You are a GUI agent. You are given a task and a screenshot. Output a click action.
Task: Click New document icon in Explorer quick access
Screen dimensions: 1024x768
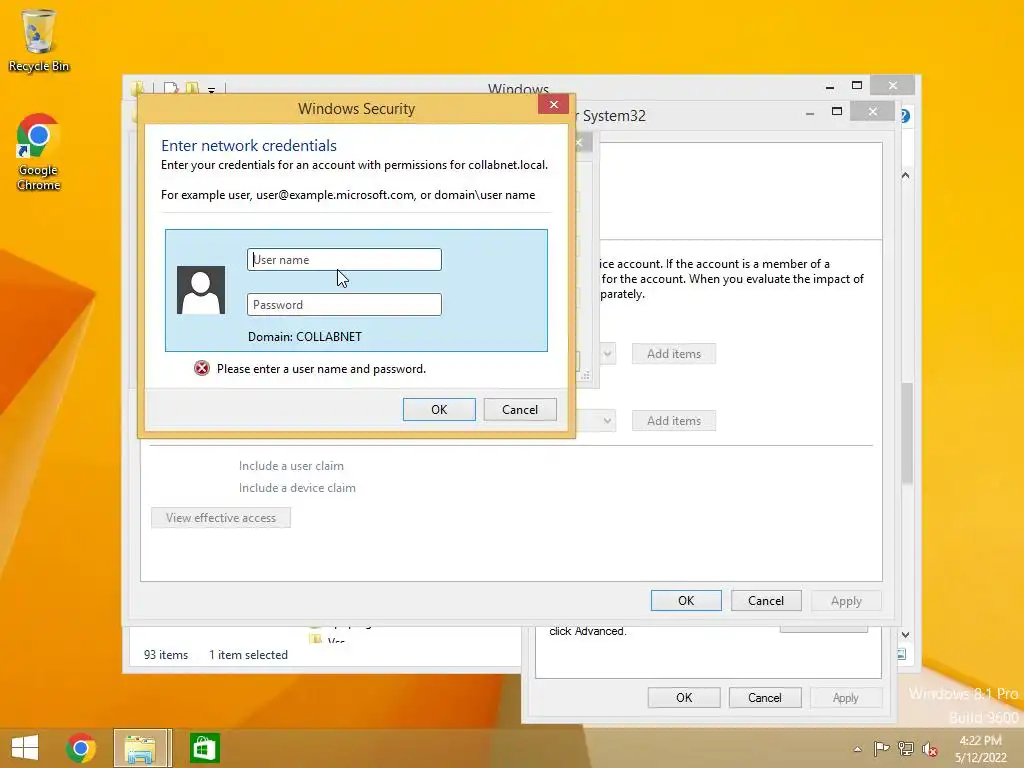point(170,88)
